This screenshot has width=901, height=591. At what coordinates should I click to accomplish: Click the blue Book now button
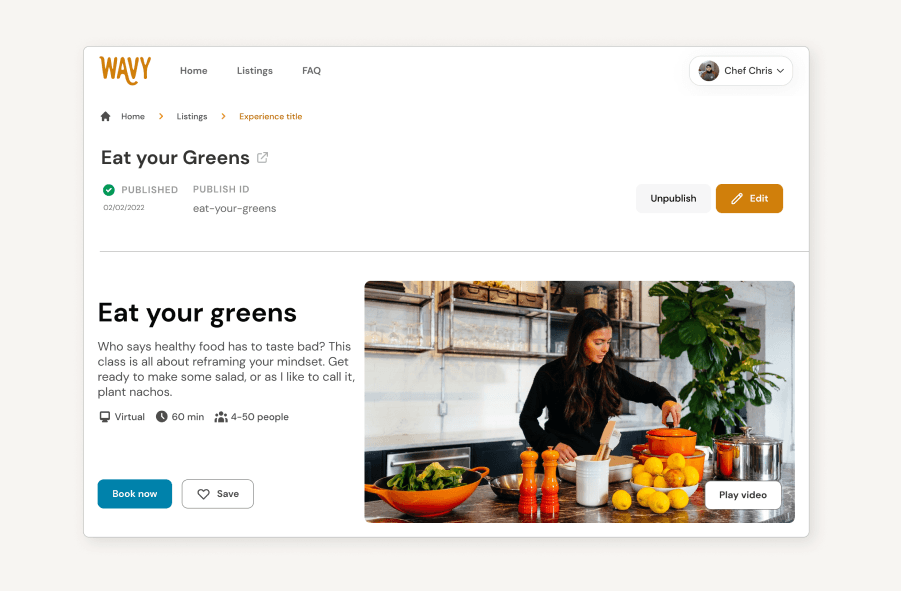134,494
